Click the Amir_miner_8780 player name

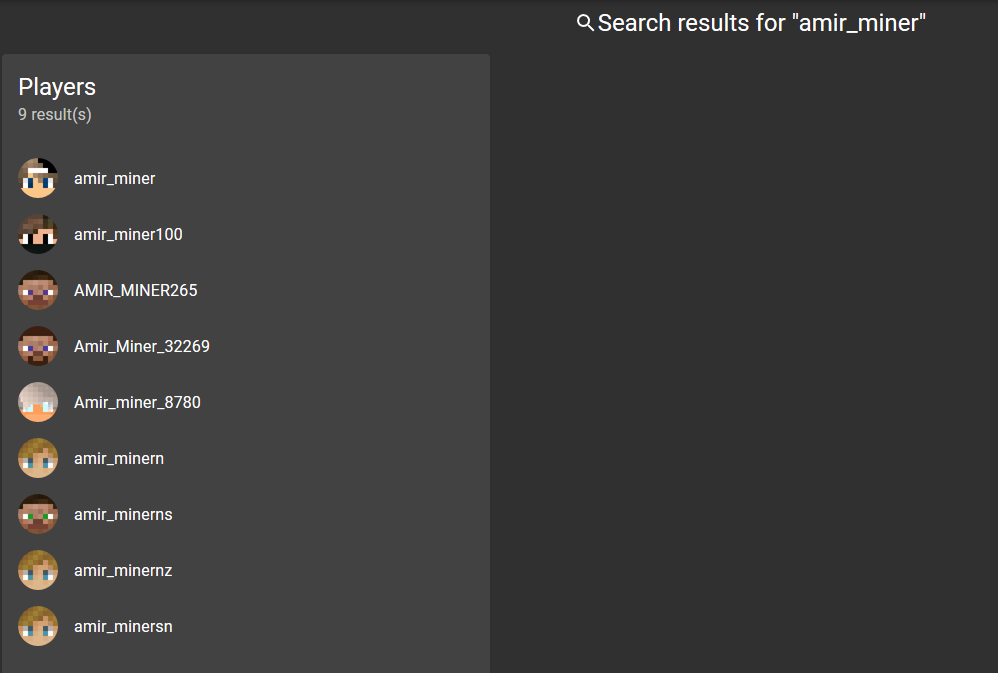(137, 403)
